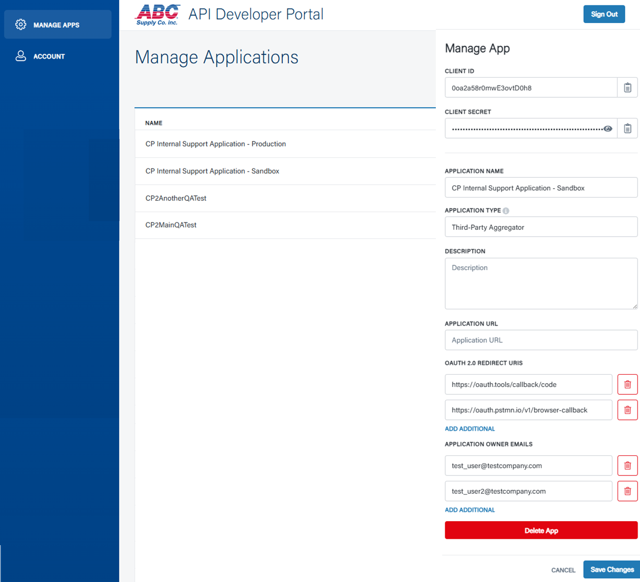Delete the oauth.tools callback redirect URI
640x582 pixels.
tap(627, 384)
